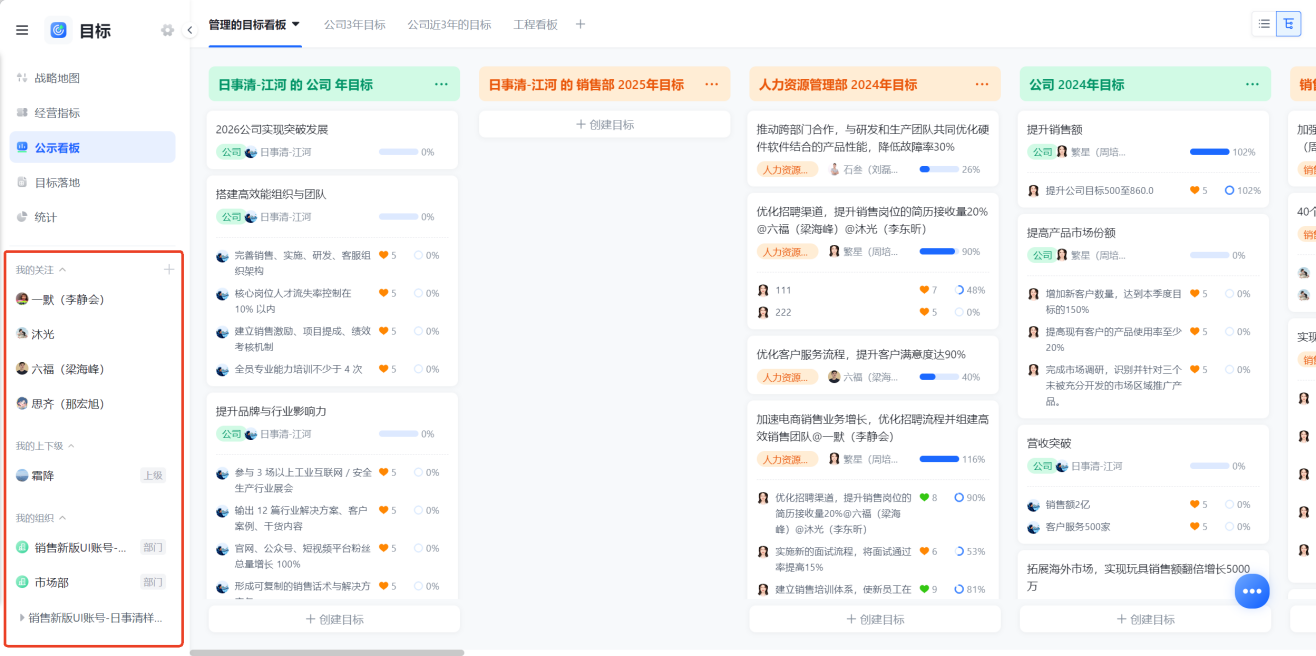This screenshot has width=1316, height=656.
Task: Open settings gear next to 目标
Action: (167, 30)
